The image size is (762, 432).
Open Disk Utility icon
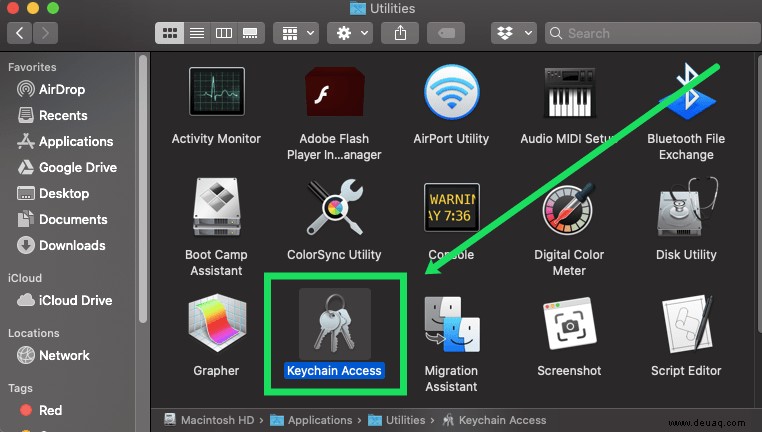[687, 207]
